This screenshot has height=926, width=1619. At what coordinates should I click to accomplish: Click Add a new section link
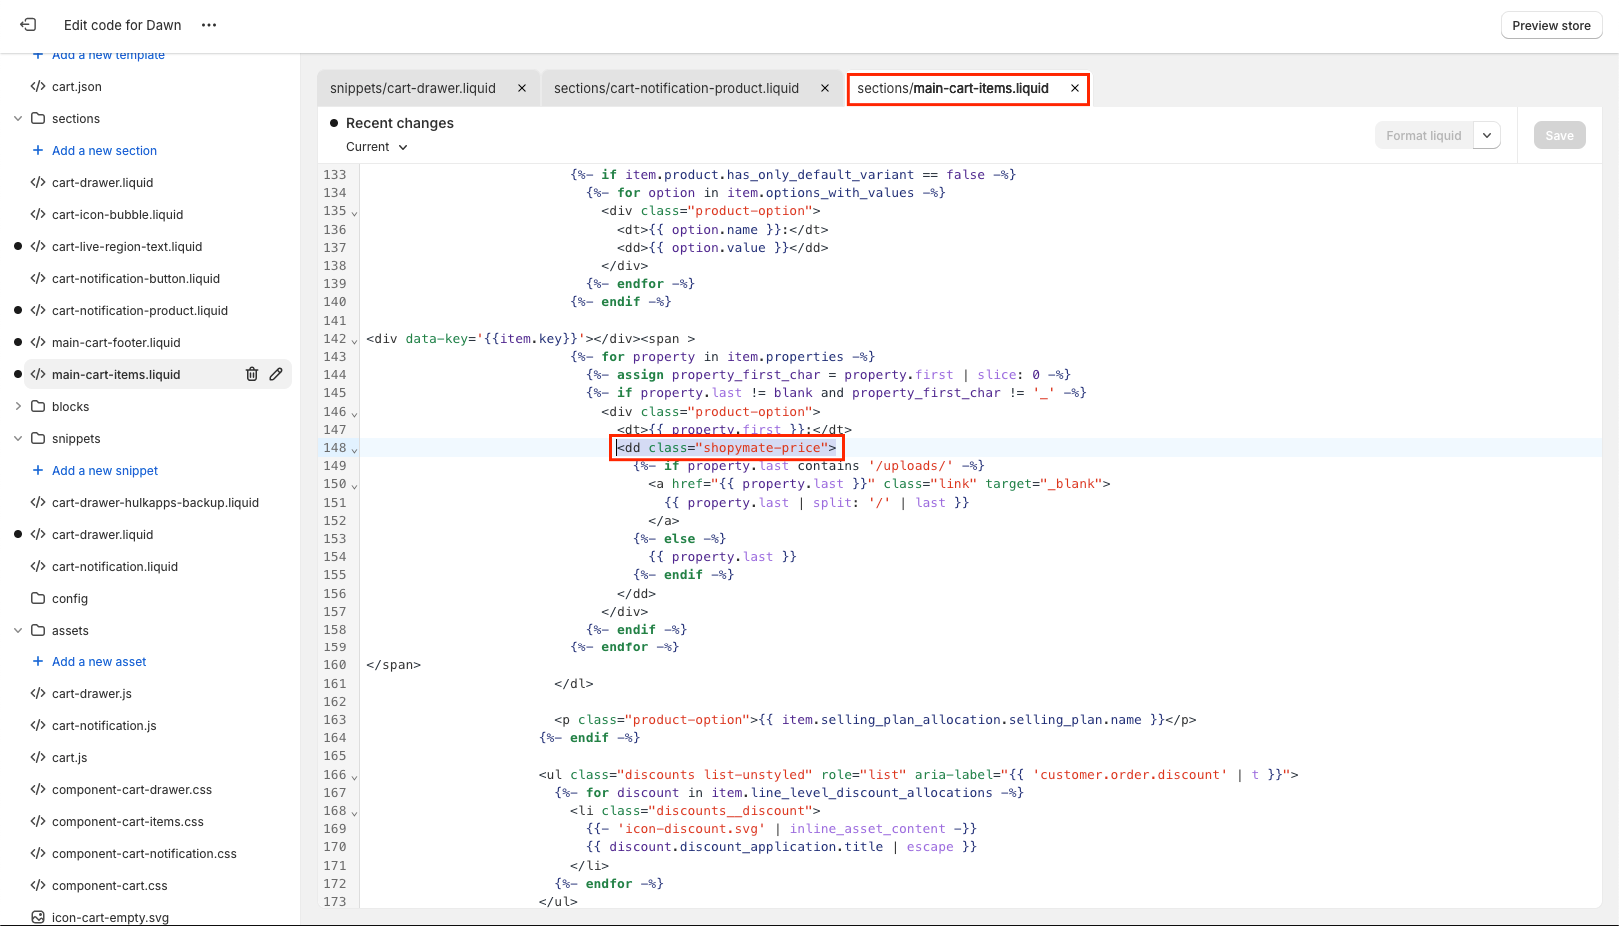pos(104,150)
